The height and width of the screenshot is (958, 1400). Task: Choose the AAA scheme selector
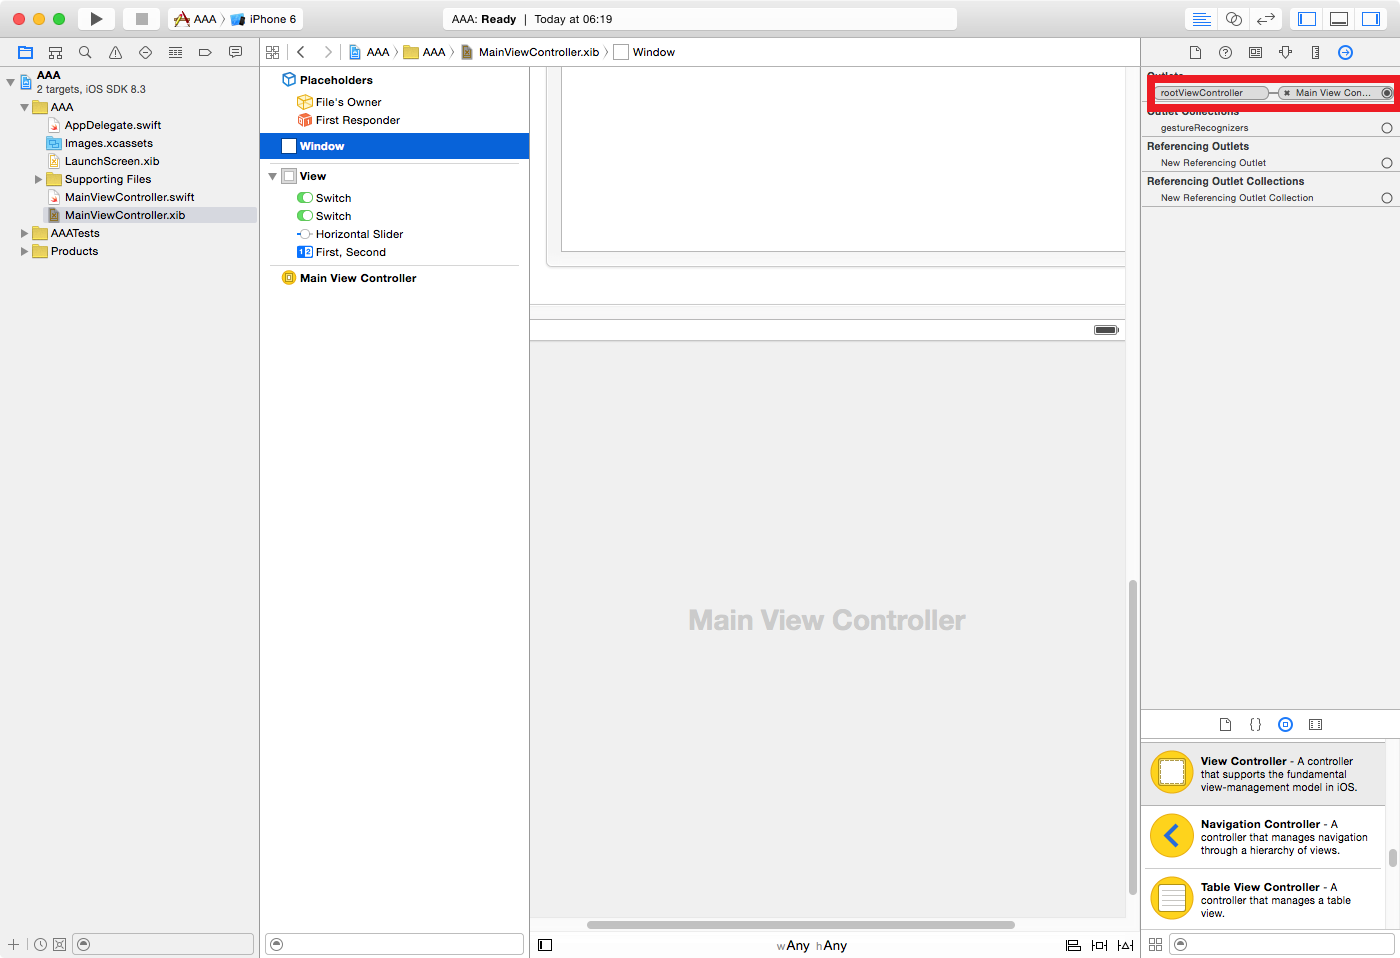tap(195, 19)
